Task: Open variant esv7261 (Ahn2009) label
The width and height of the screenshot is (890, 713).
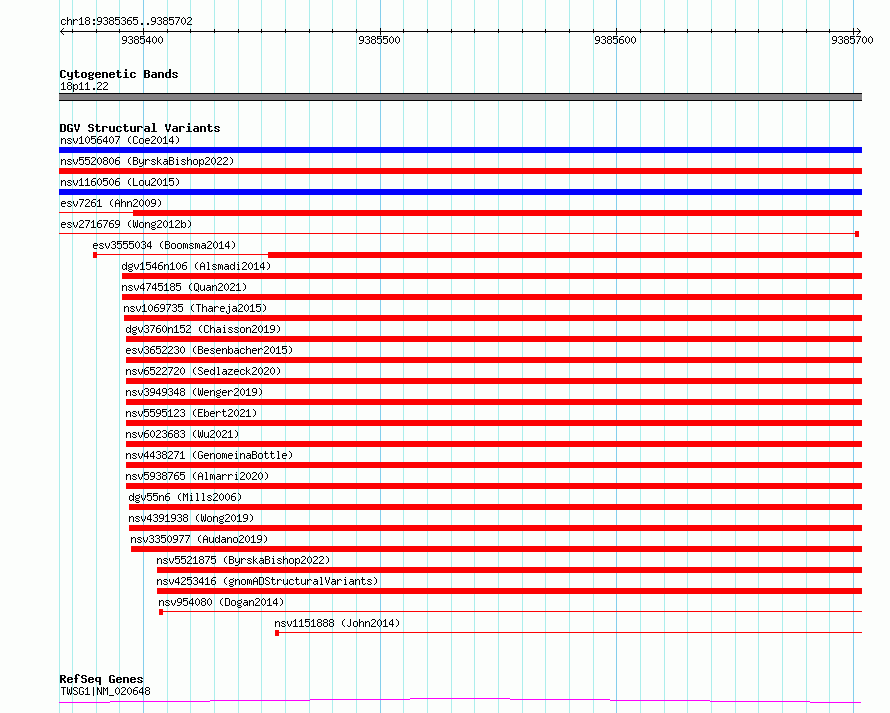Action: 111,203
